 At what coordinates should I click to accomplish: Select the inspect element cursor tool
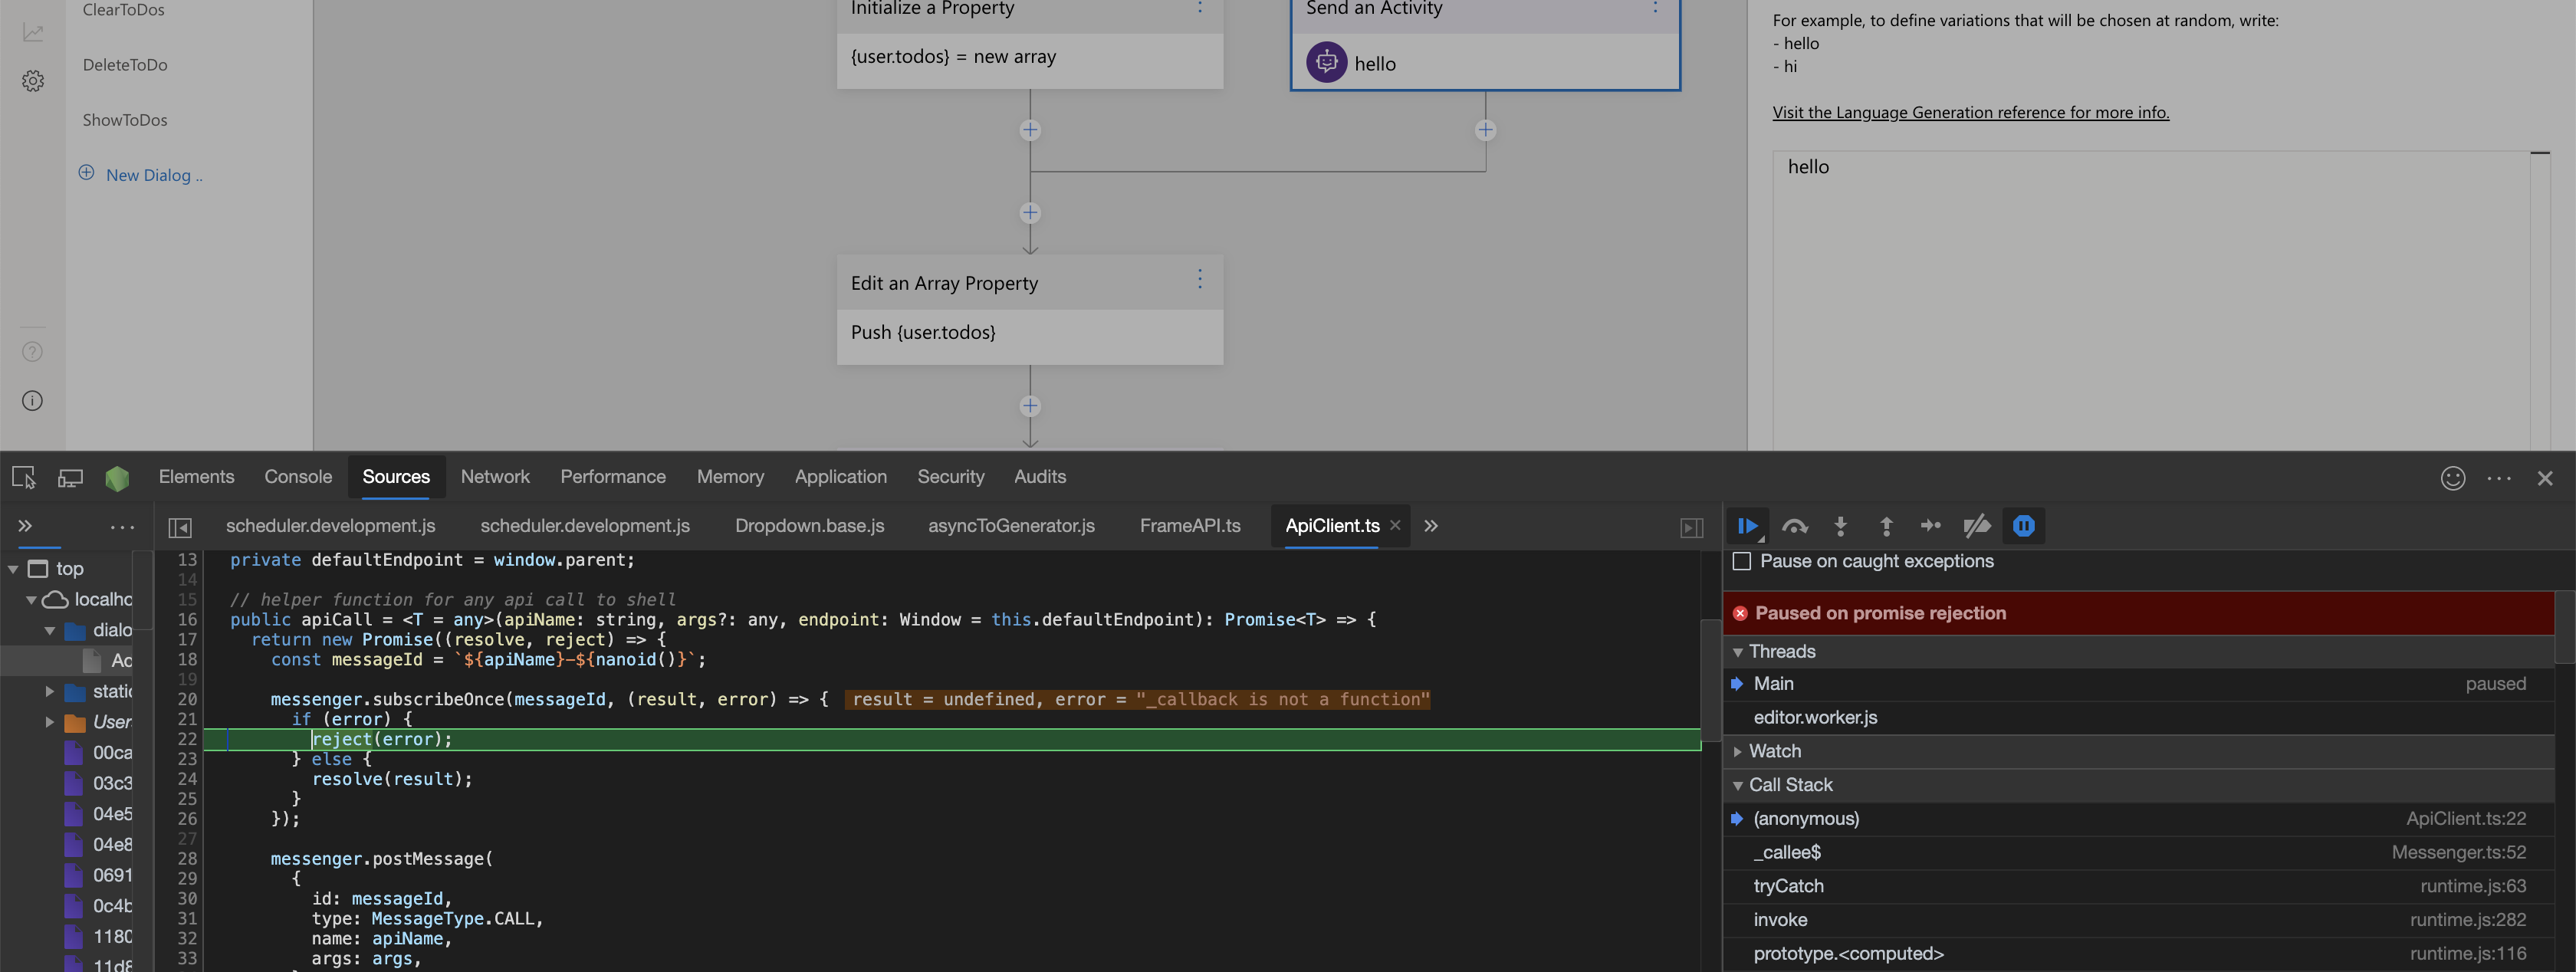coord(22,477)
